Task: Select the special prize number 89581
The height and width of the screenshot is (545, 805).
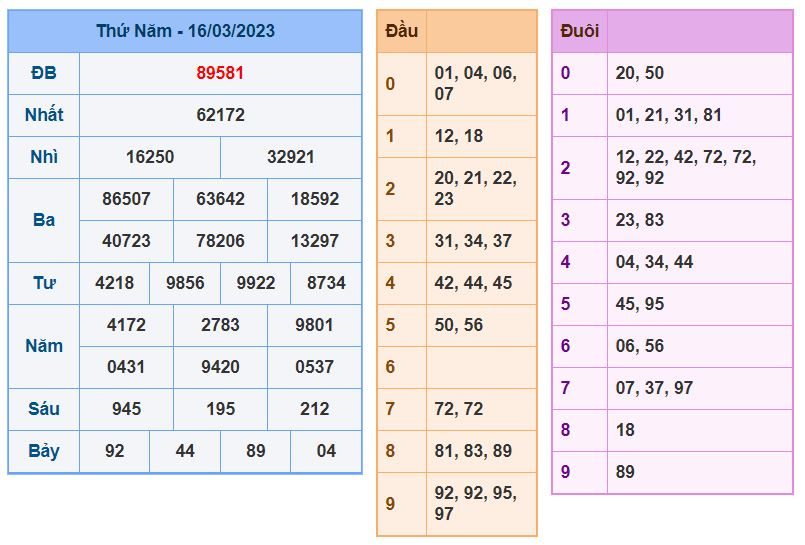Action: 220,73
